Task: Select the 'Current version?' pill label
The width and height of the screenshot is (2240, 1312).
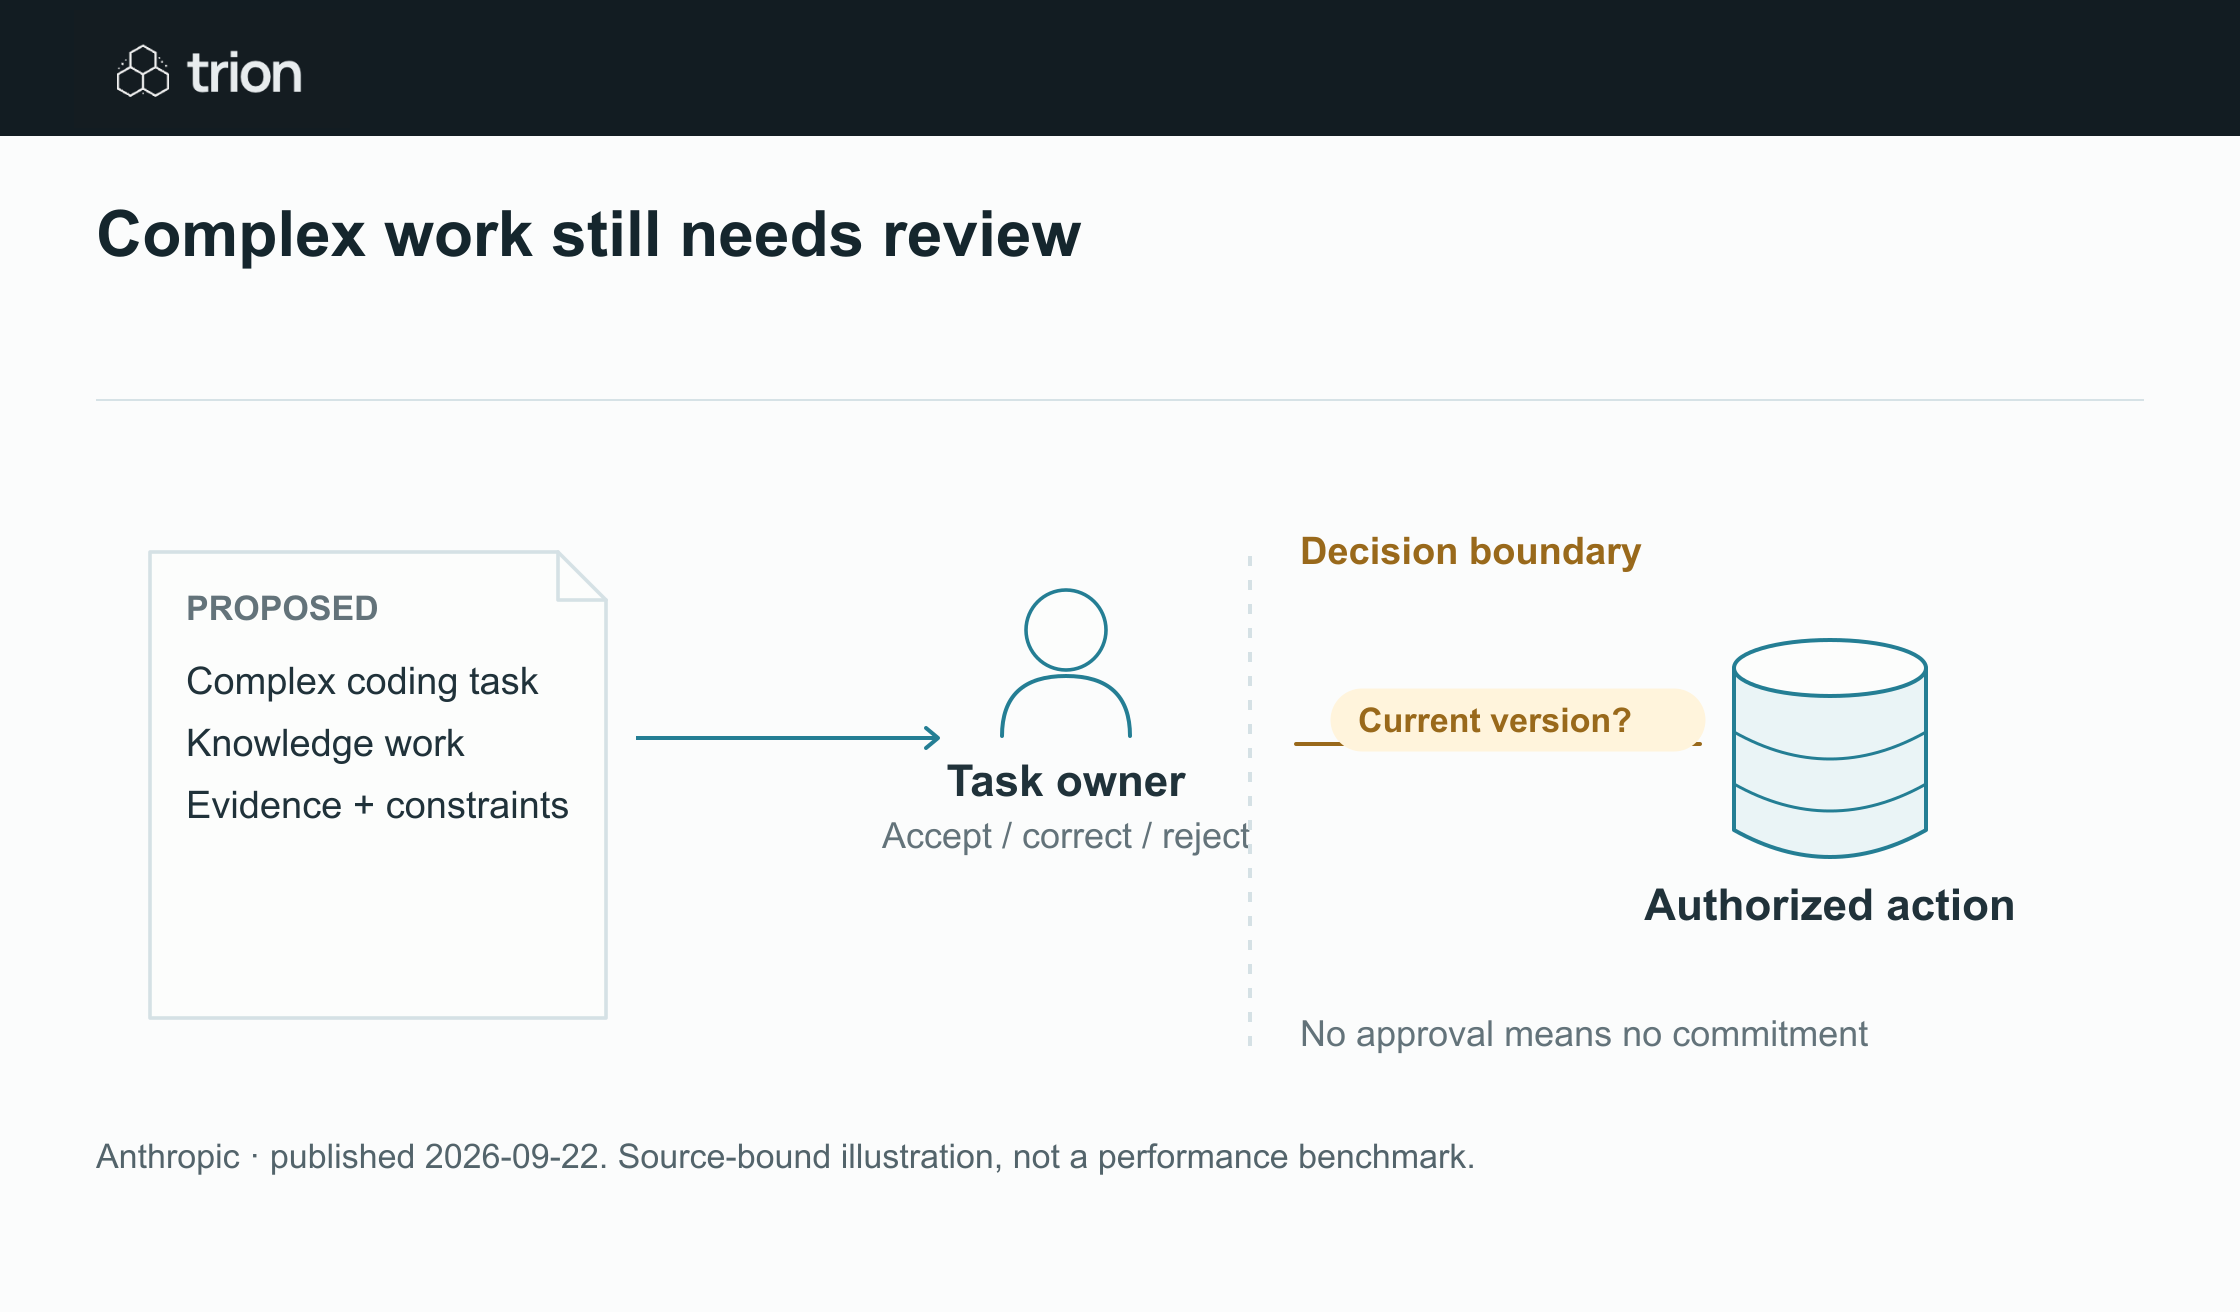Action: [1517, 720]
